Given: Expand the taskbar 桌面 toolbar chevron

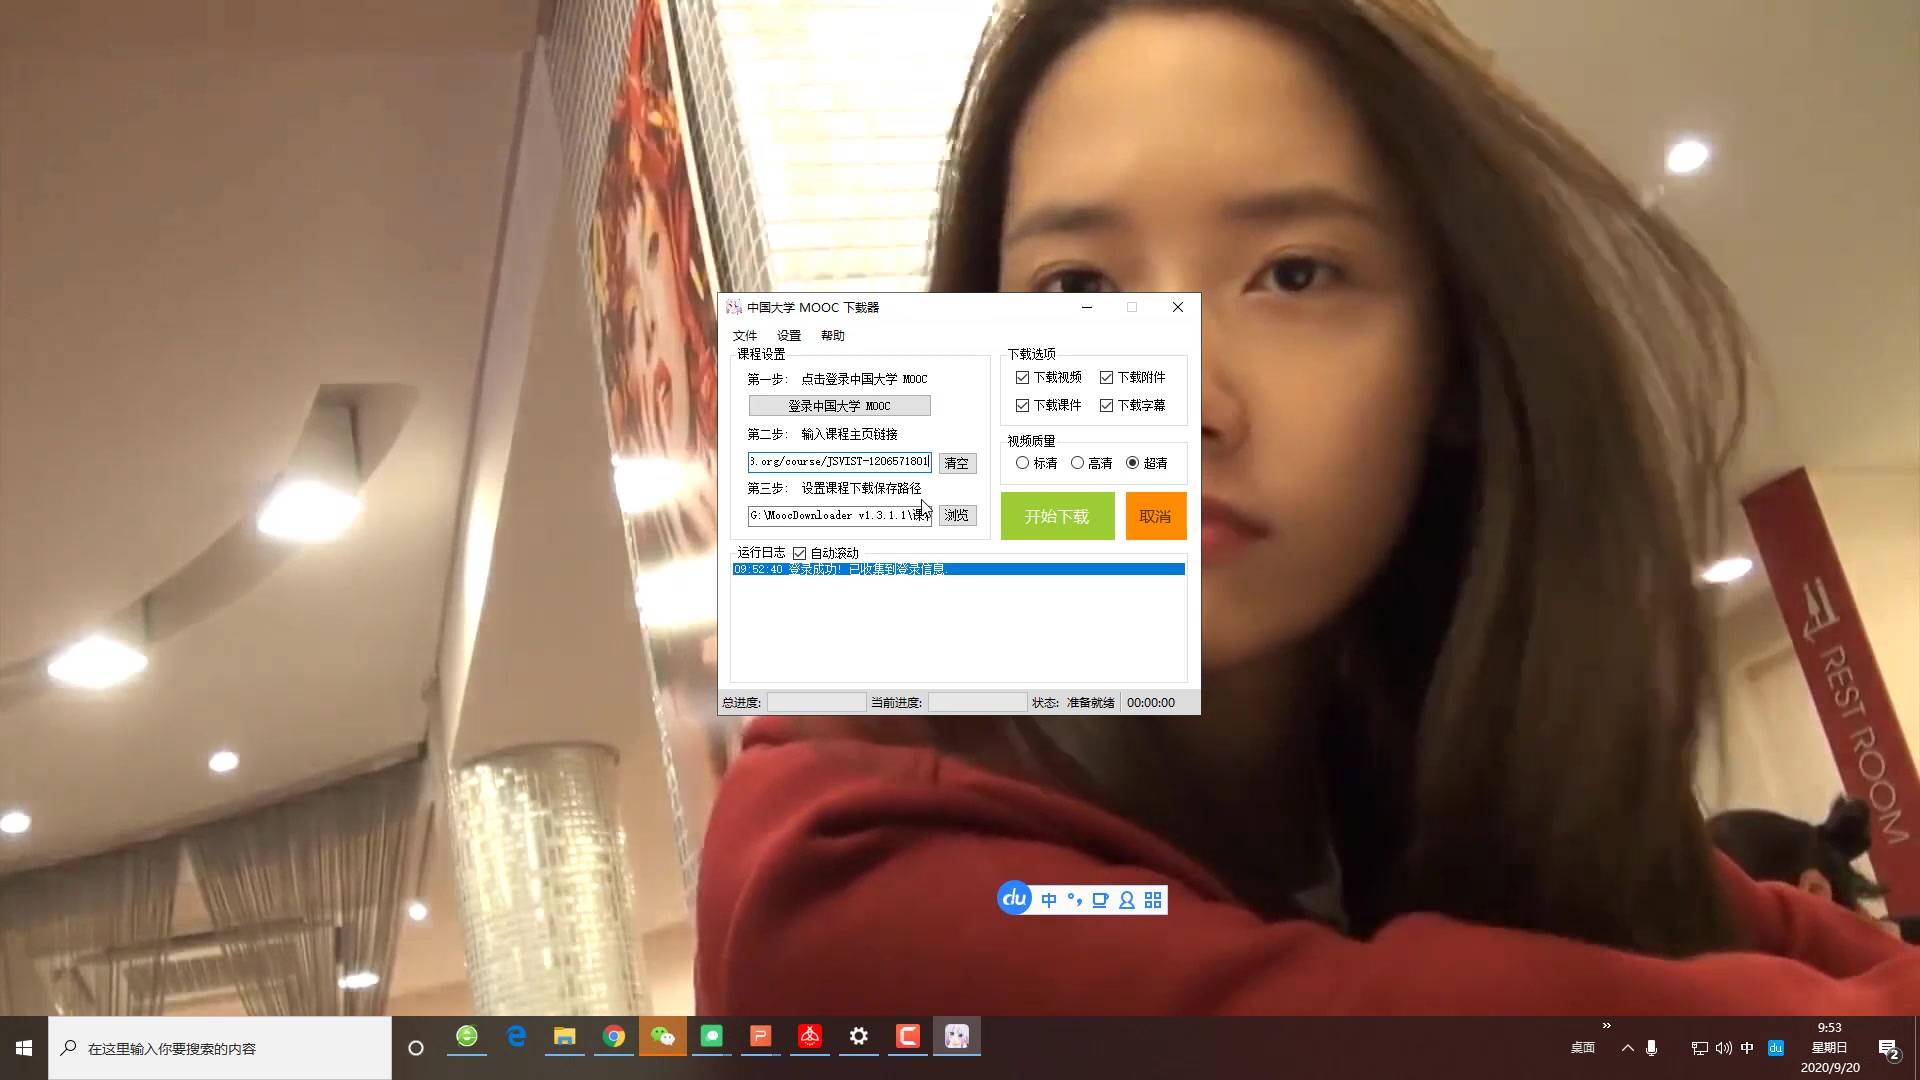Looking at the screenshot, I should coord(1606,1026).
